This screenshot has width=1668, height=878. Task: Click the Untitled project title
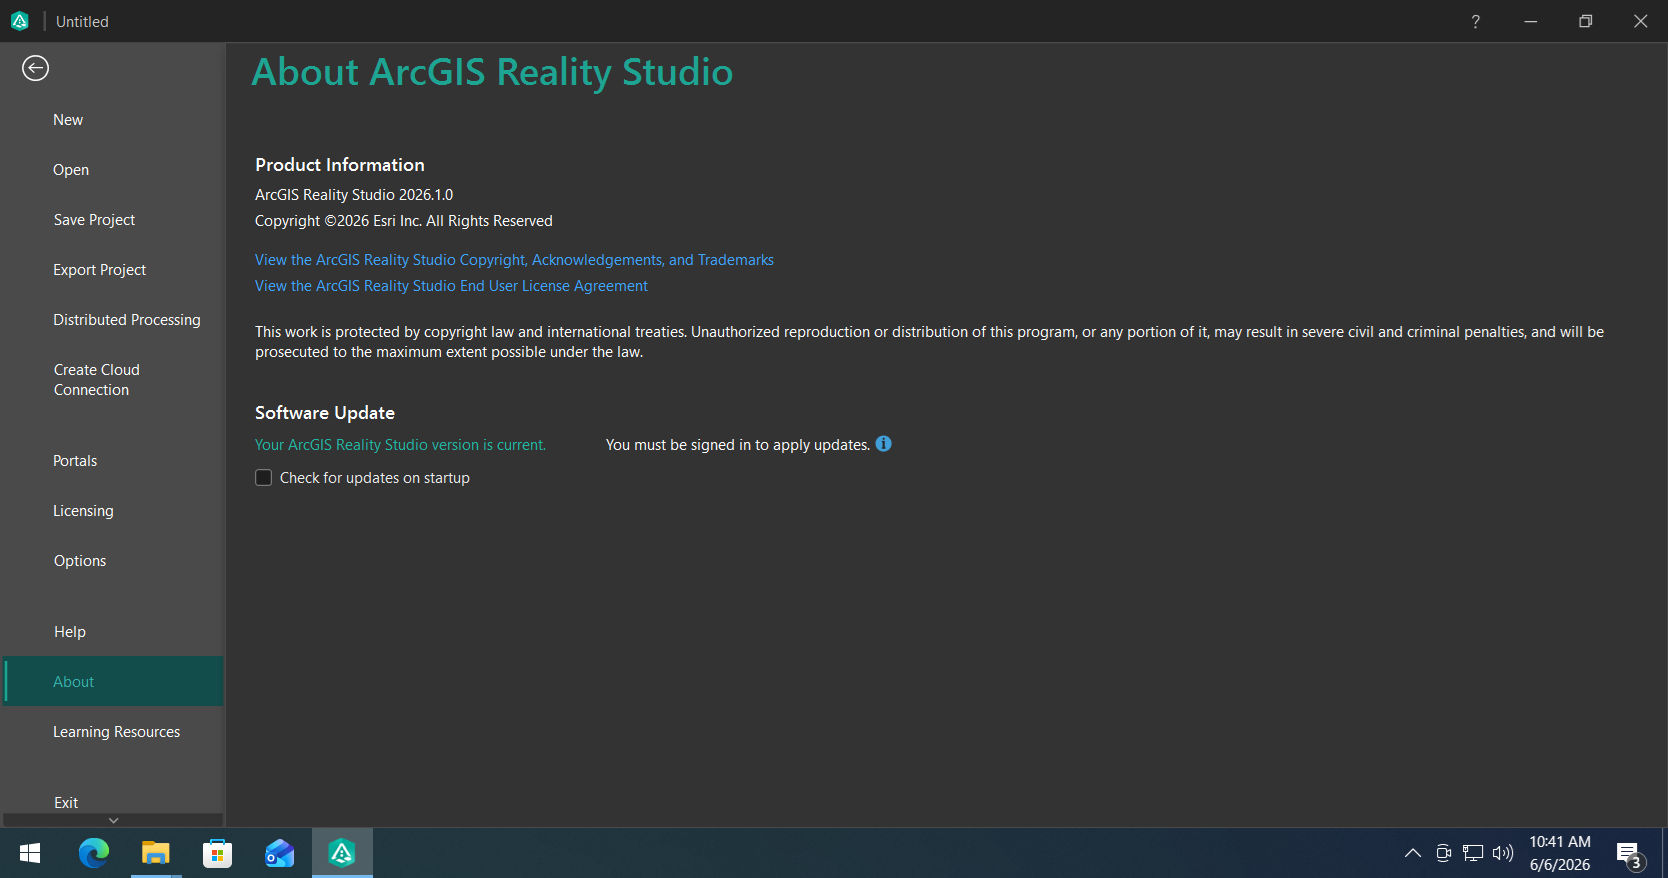point(82,22)
